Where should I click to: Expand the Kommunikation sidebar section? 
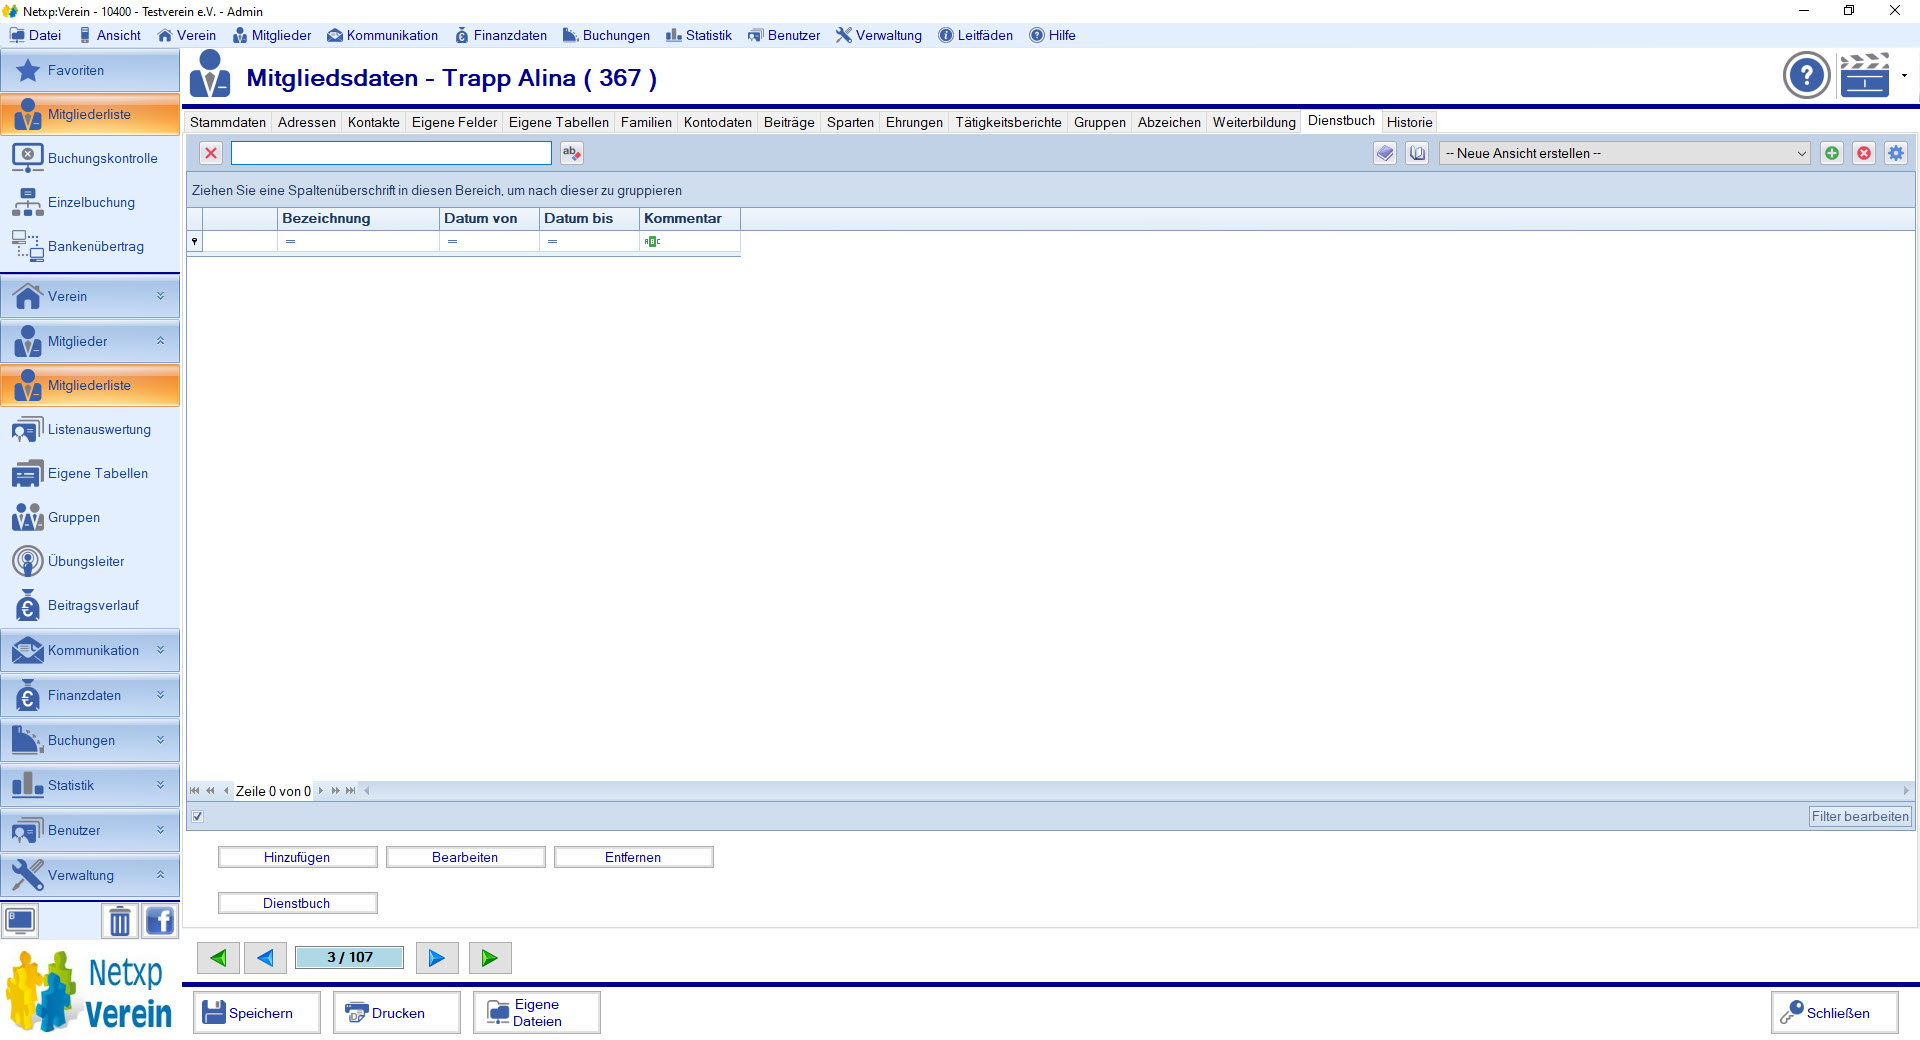click(x=90, y=651)
